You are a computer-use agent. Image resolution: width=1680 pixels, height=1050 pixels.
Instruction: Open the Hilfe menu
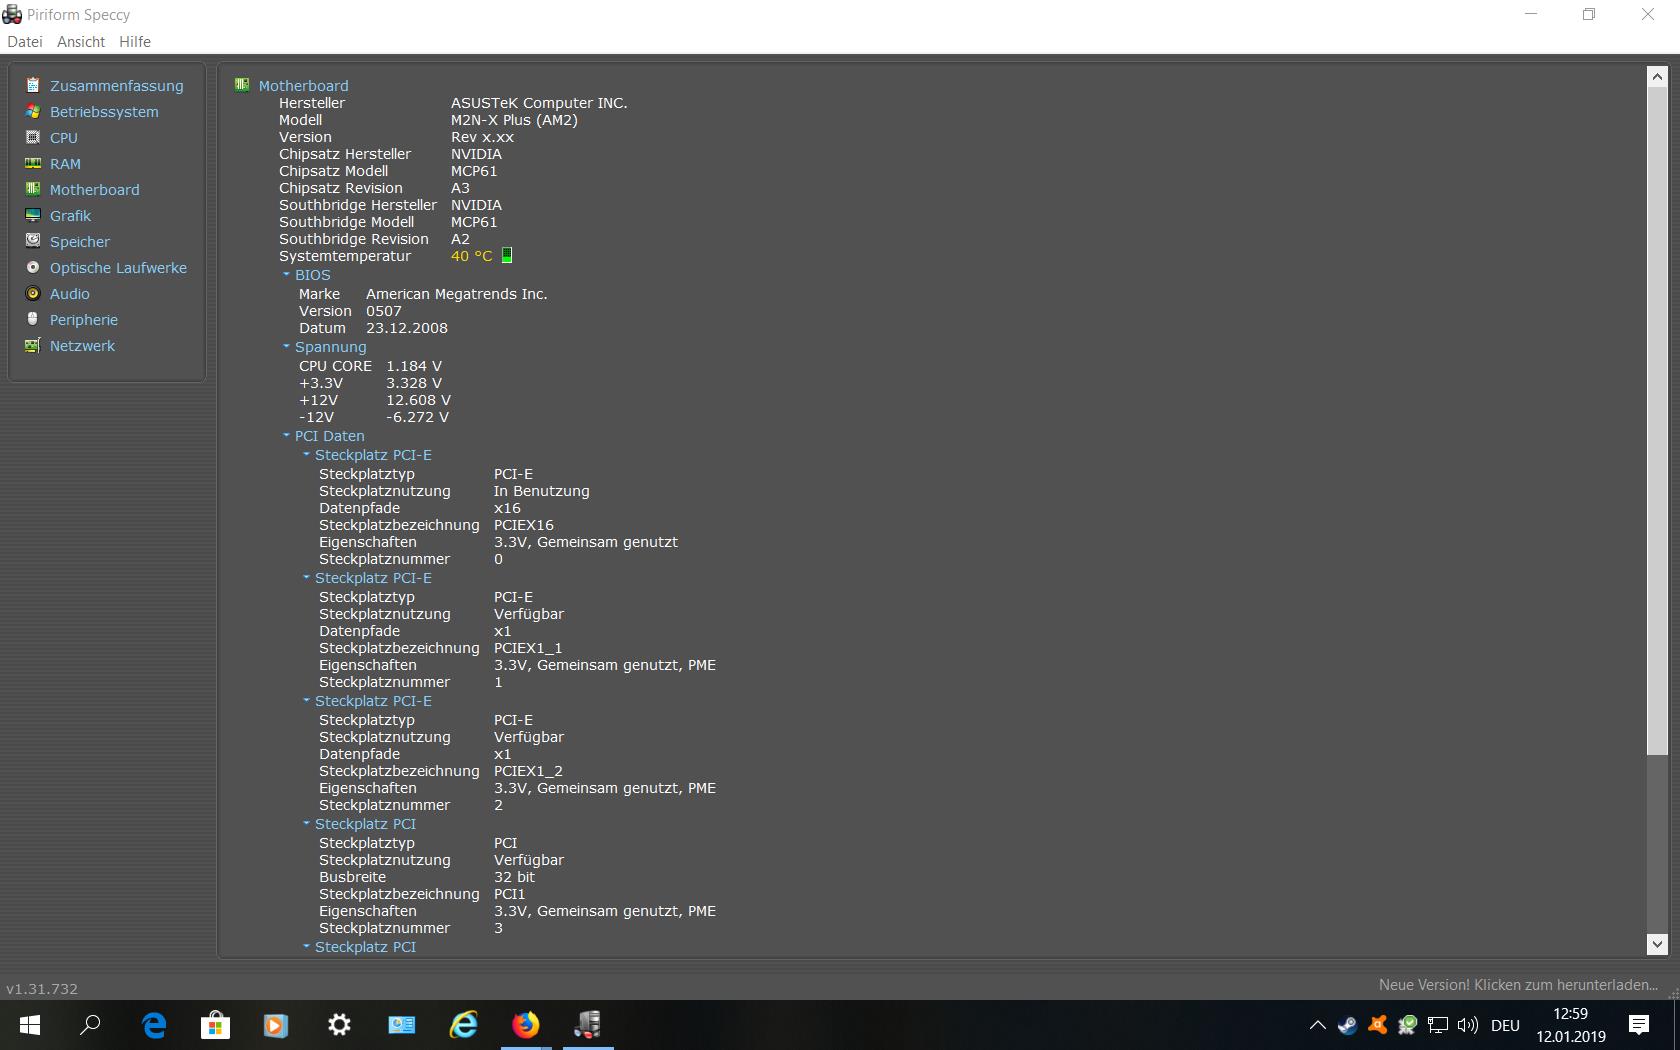click(135, 41)
